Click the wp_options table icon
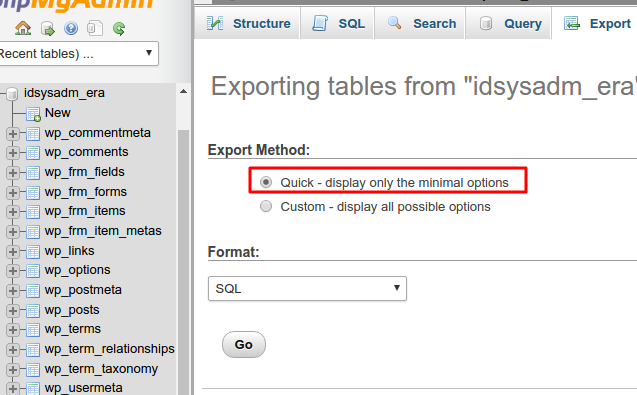637x395 pixels. pos(32,271)
